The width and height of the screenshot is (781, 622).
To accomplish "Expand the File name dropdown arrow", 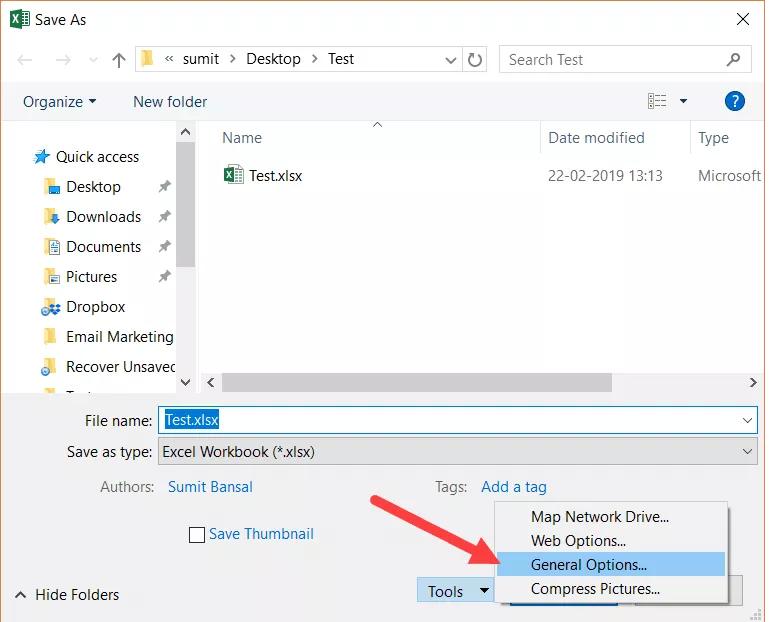I will (x=747, y=420).
